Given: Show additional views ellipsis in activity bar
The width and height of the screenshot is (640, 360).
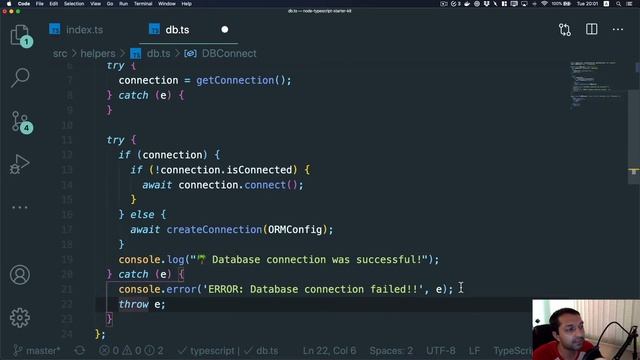Looking at the screenshot, I should pyautogui.click(x=20, y=207).
